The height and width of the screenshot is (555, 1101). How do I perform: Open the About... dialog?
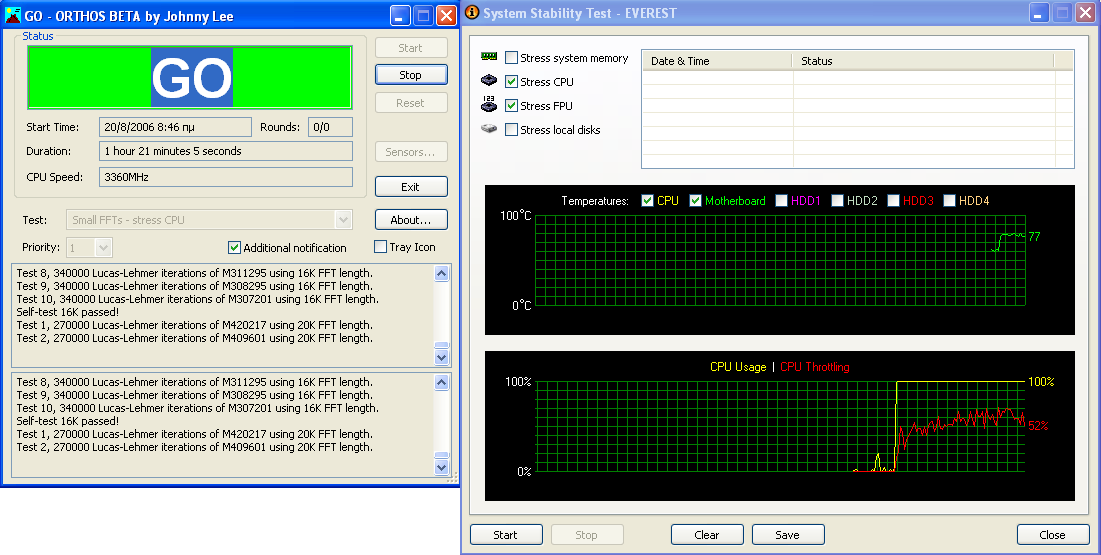point(411,220)
